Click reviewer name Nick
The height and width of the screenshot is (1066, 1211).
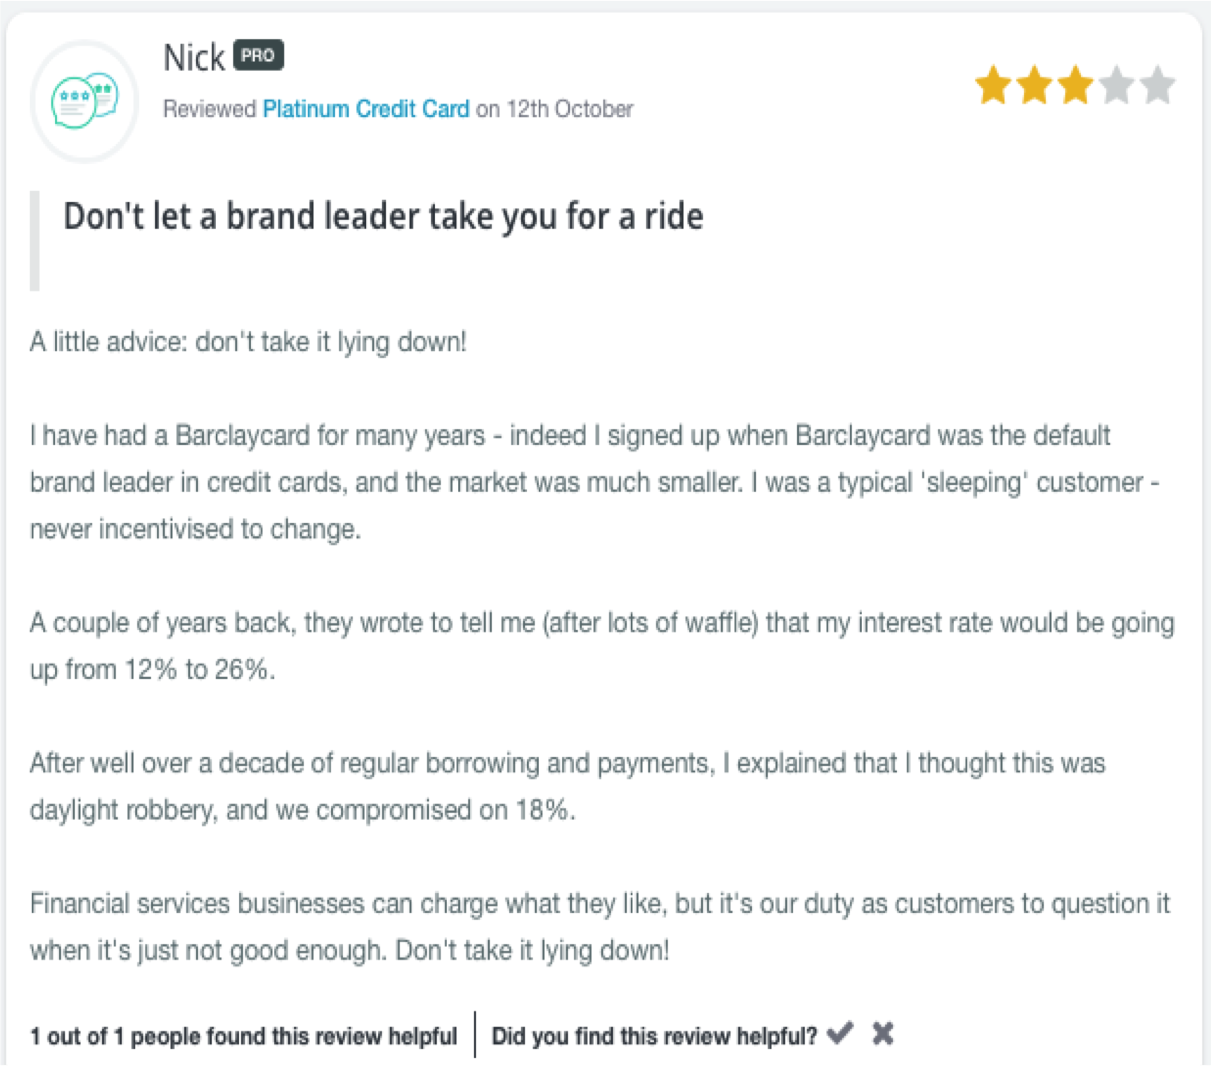194,58
